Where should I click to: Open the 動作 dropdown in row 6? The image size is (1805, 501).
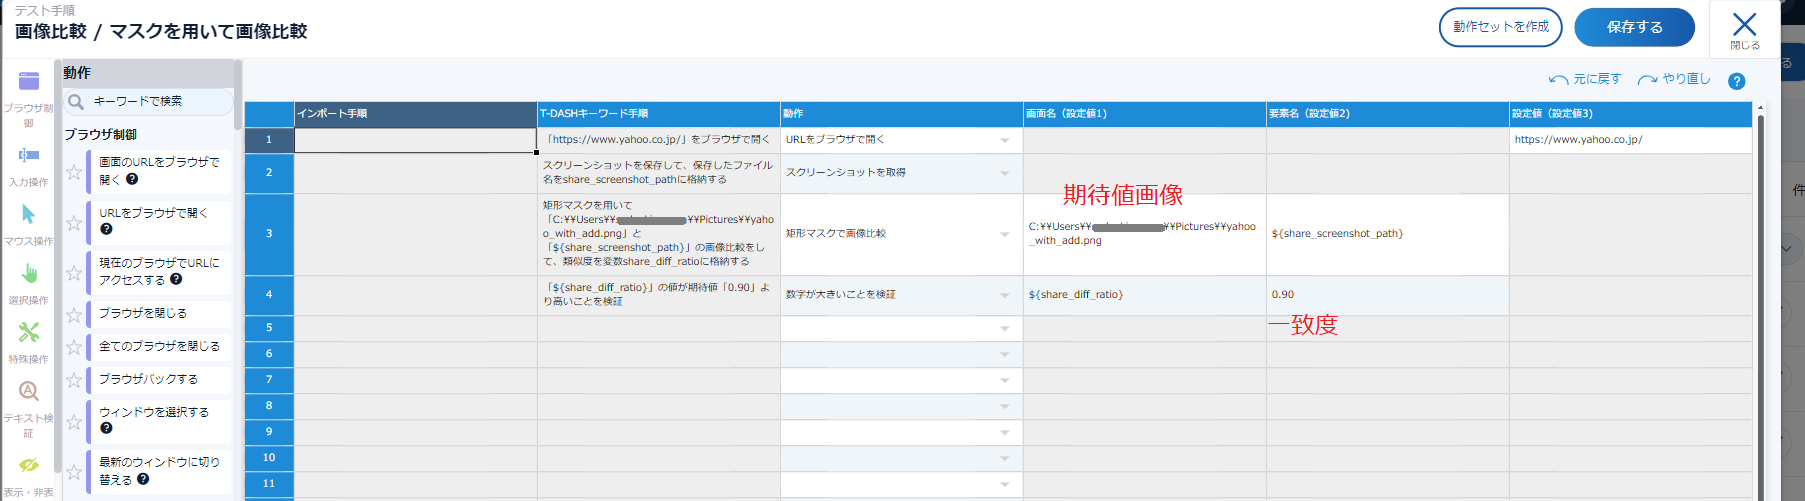(1005, 354)
